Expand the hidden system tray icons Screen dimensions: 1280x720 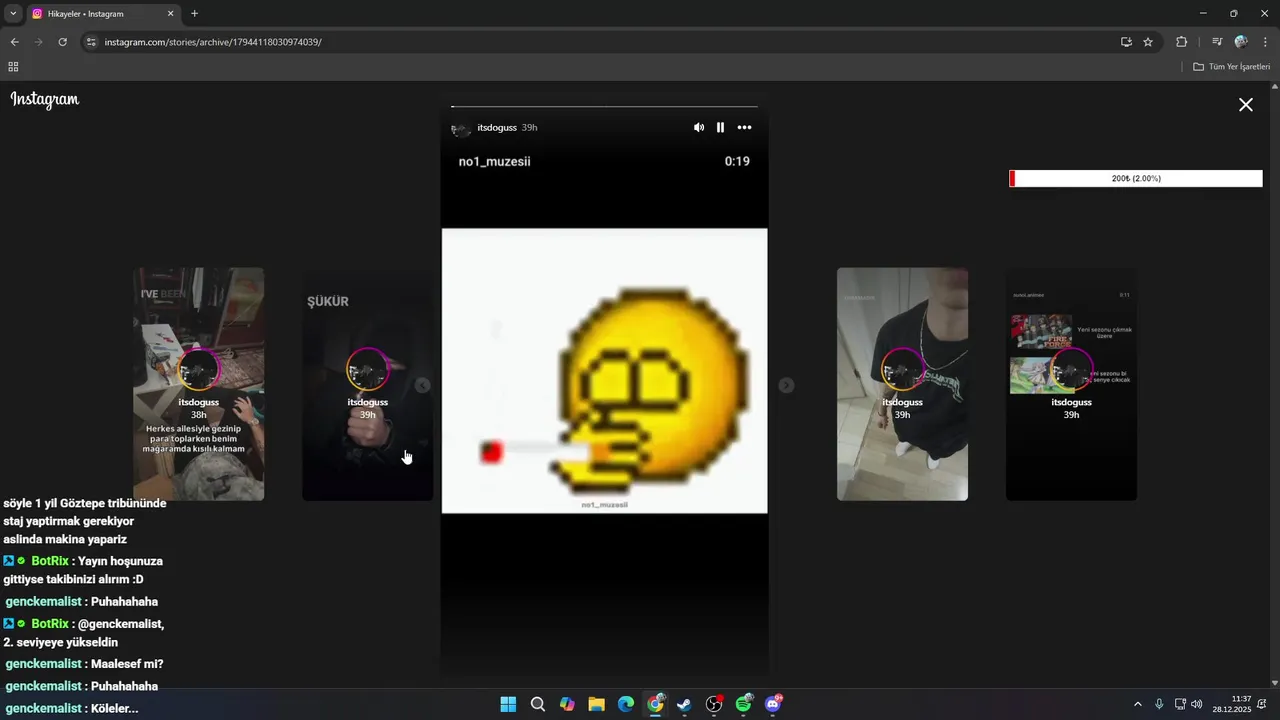(1137, 704)
